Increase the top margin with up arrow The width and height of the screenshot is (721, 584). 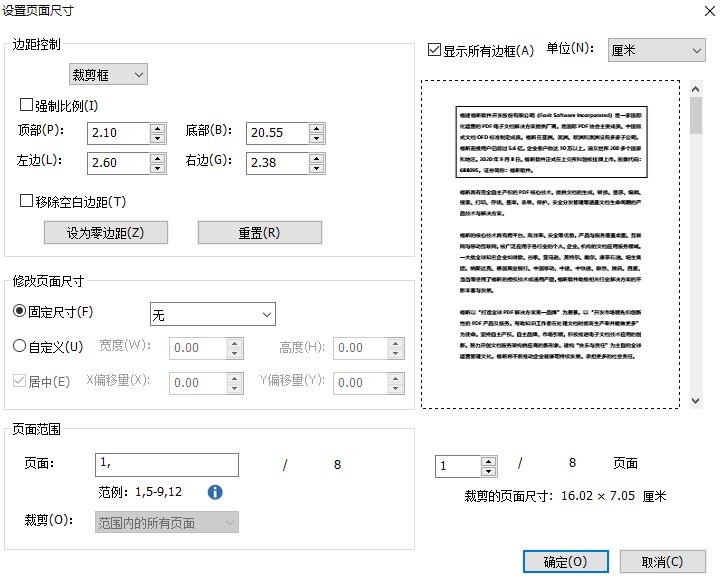tap(158, 128)
